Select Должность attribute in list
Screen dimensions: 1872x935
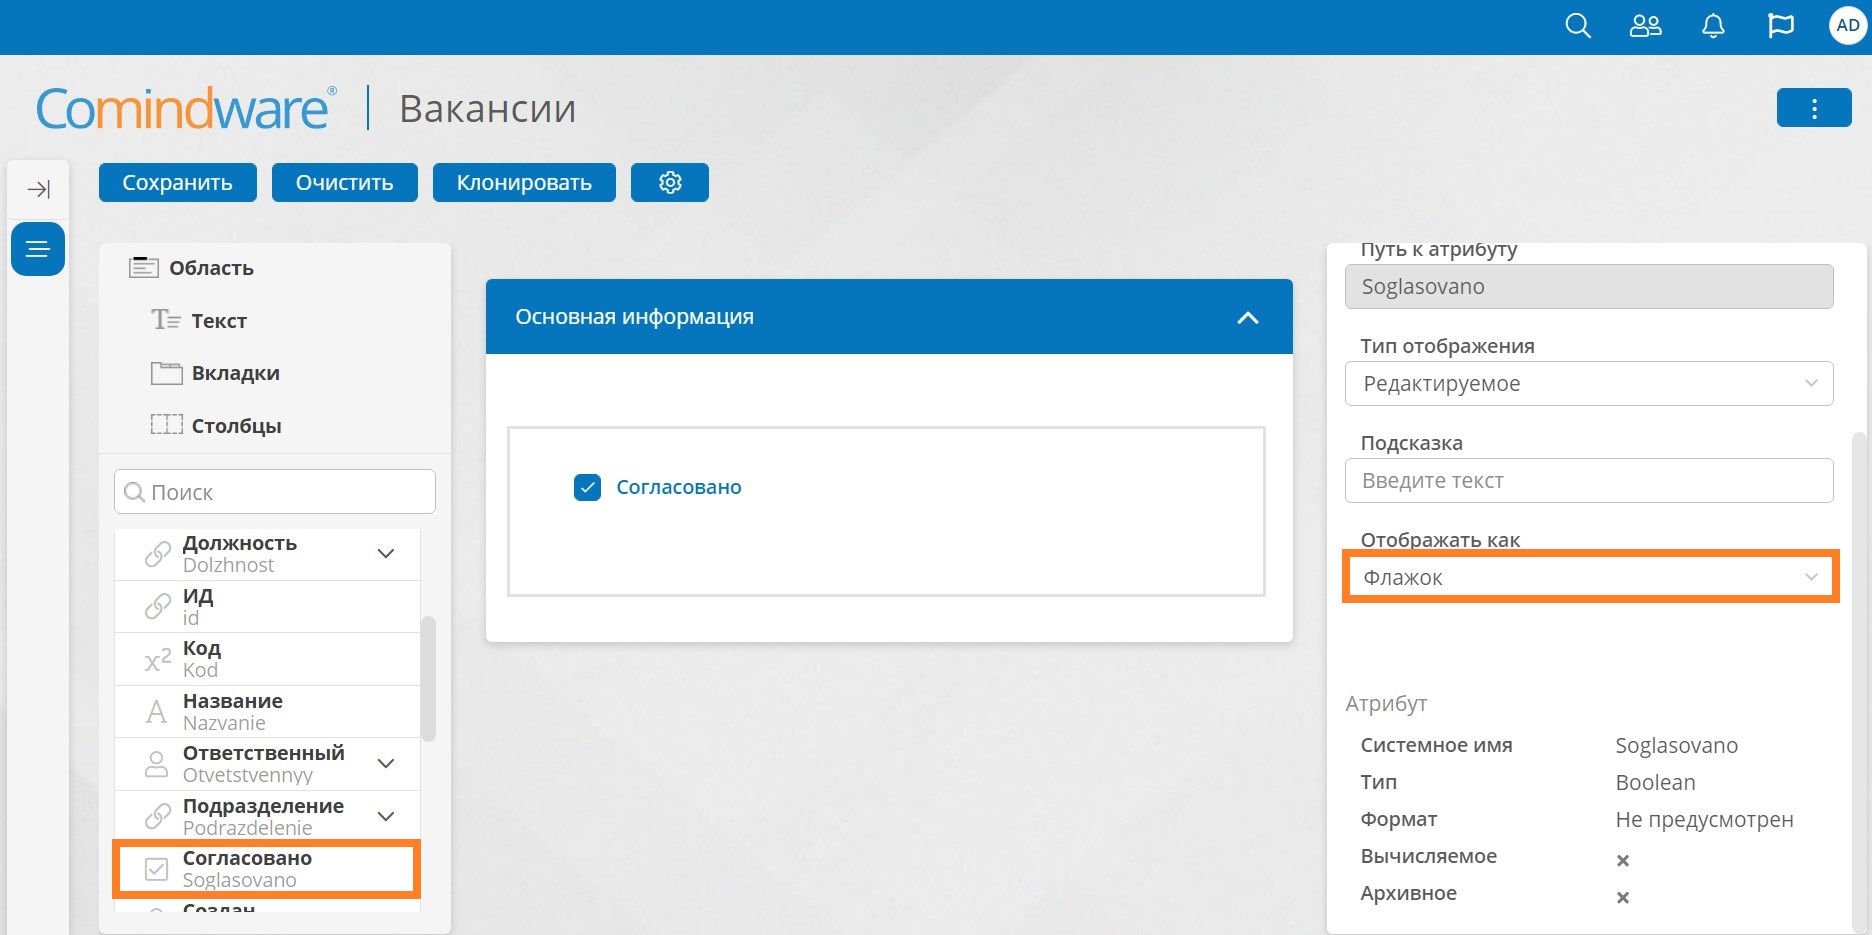pyautogui.click(x=267, y=554)
